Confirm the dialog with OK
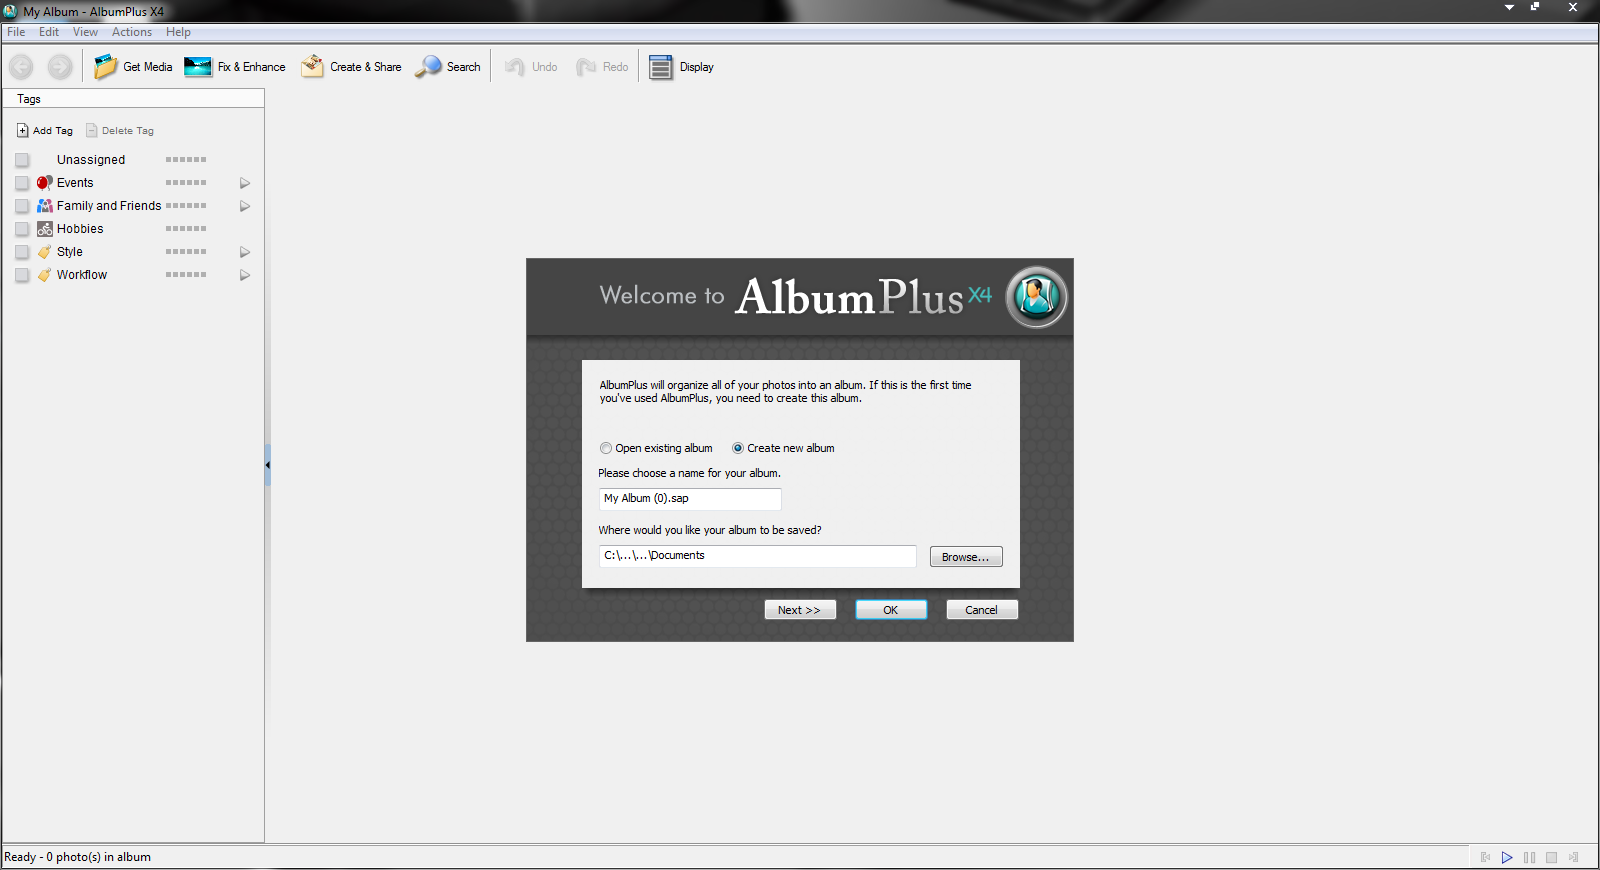The height and width of the screenshot is (870, 1600). point(891,610)
